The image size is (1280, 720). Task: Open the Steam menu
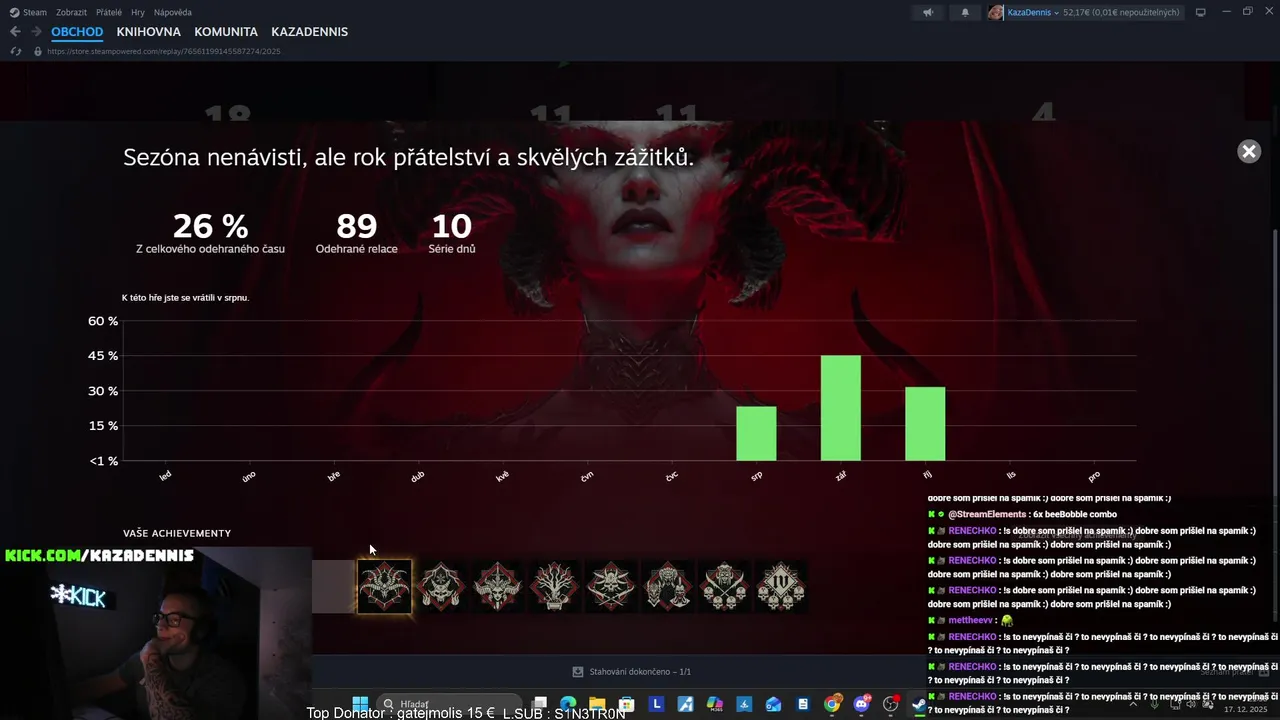(x=28, y=12)
